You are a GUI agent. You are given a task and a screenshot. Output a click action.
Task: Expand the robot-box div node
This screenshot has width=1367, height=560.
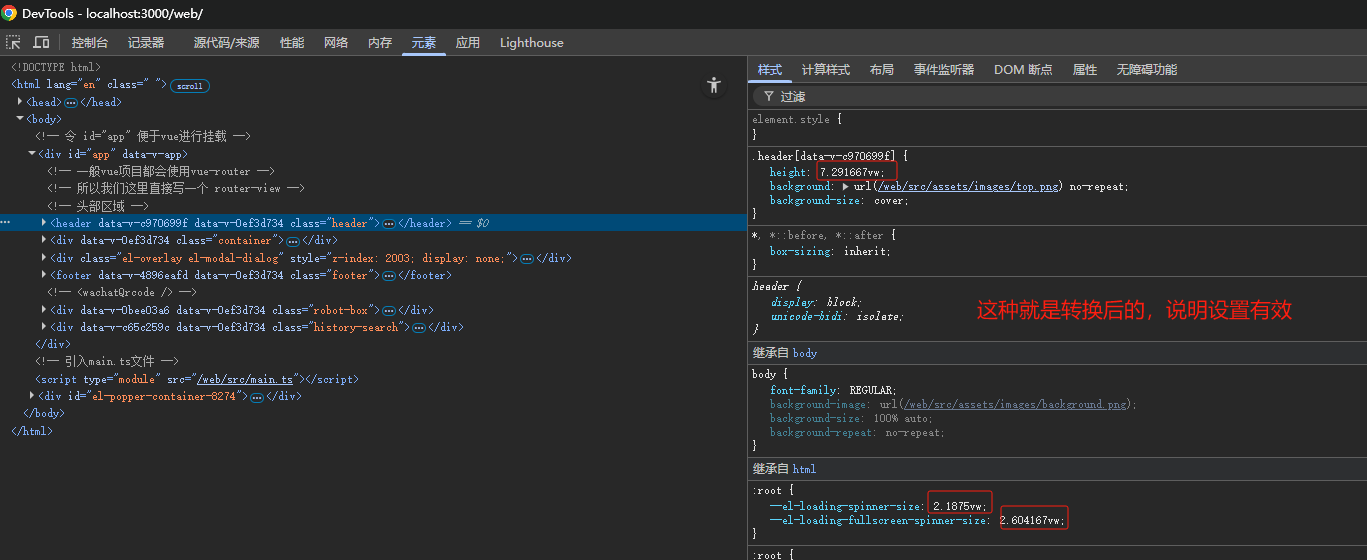(x=44, y=310)
